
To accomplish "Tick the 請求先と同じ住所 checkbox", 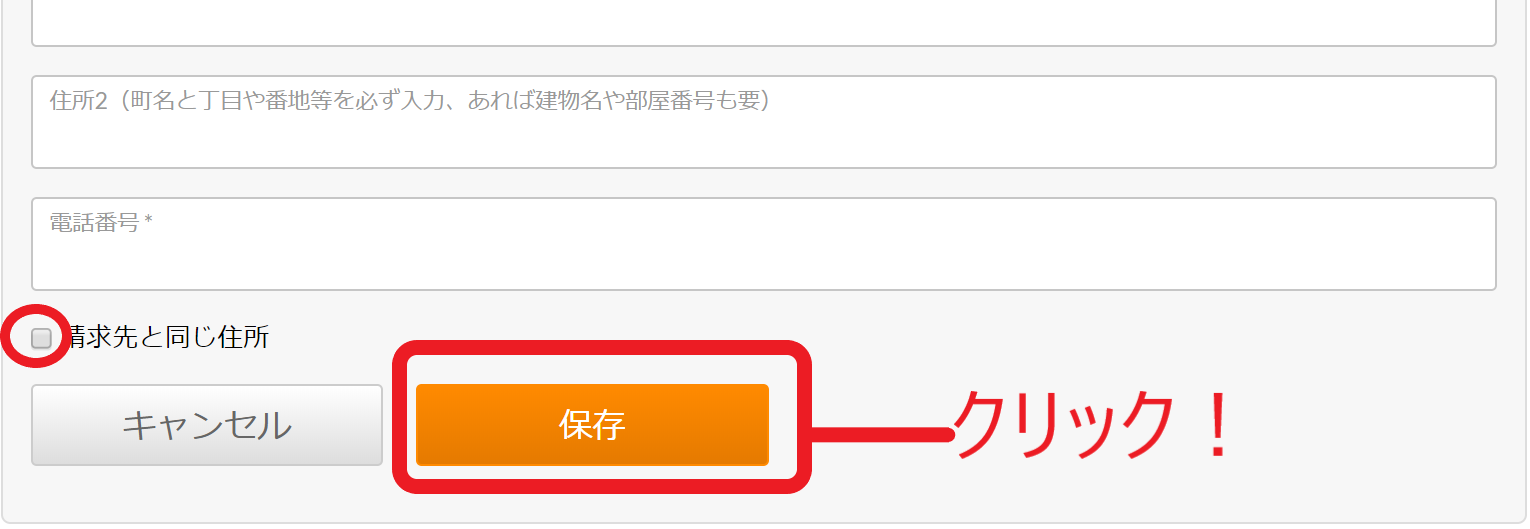I will pos(41,338).
